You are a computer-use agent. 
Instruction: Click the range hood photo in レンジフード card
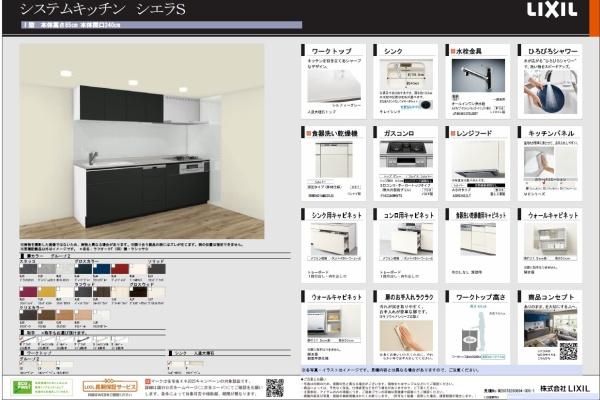478,159
